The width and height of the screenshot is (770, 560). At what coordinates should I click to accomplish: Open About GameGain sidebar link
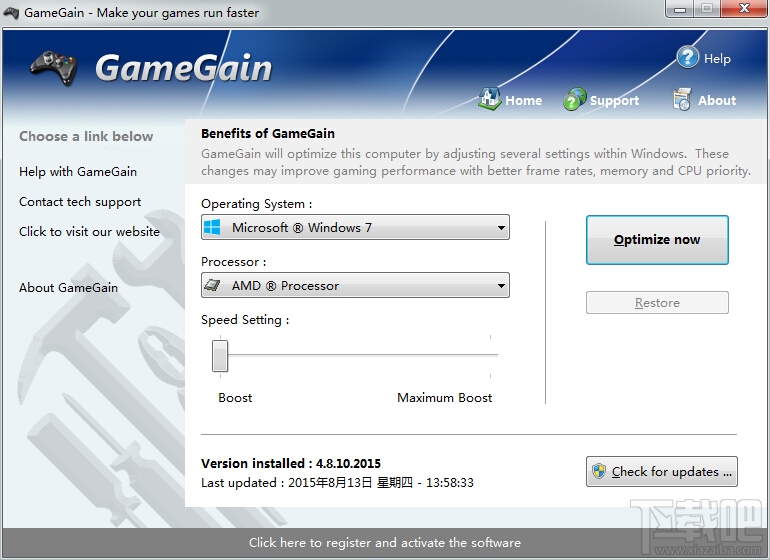(68, 287)
